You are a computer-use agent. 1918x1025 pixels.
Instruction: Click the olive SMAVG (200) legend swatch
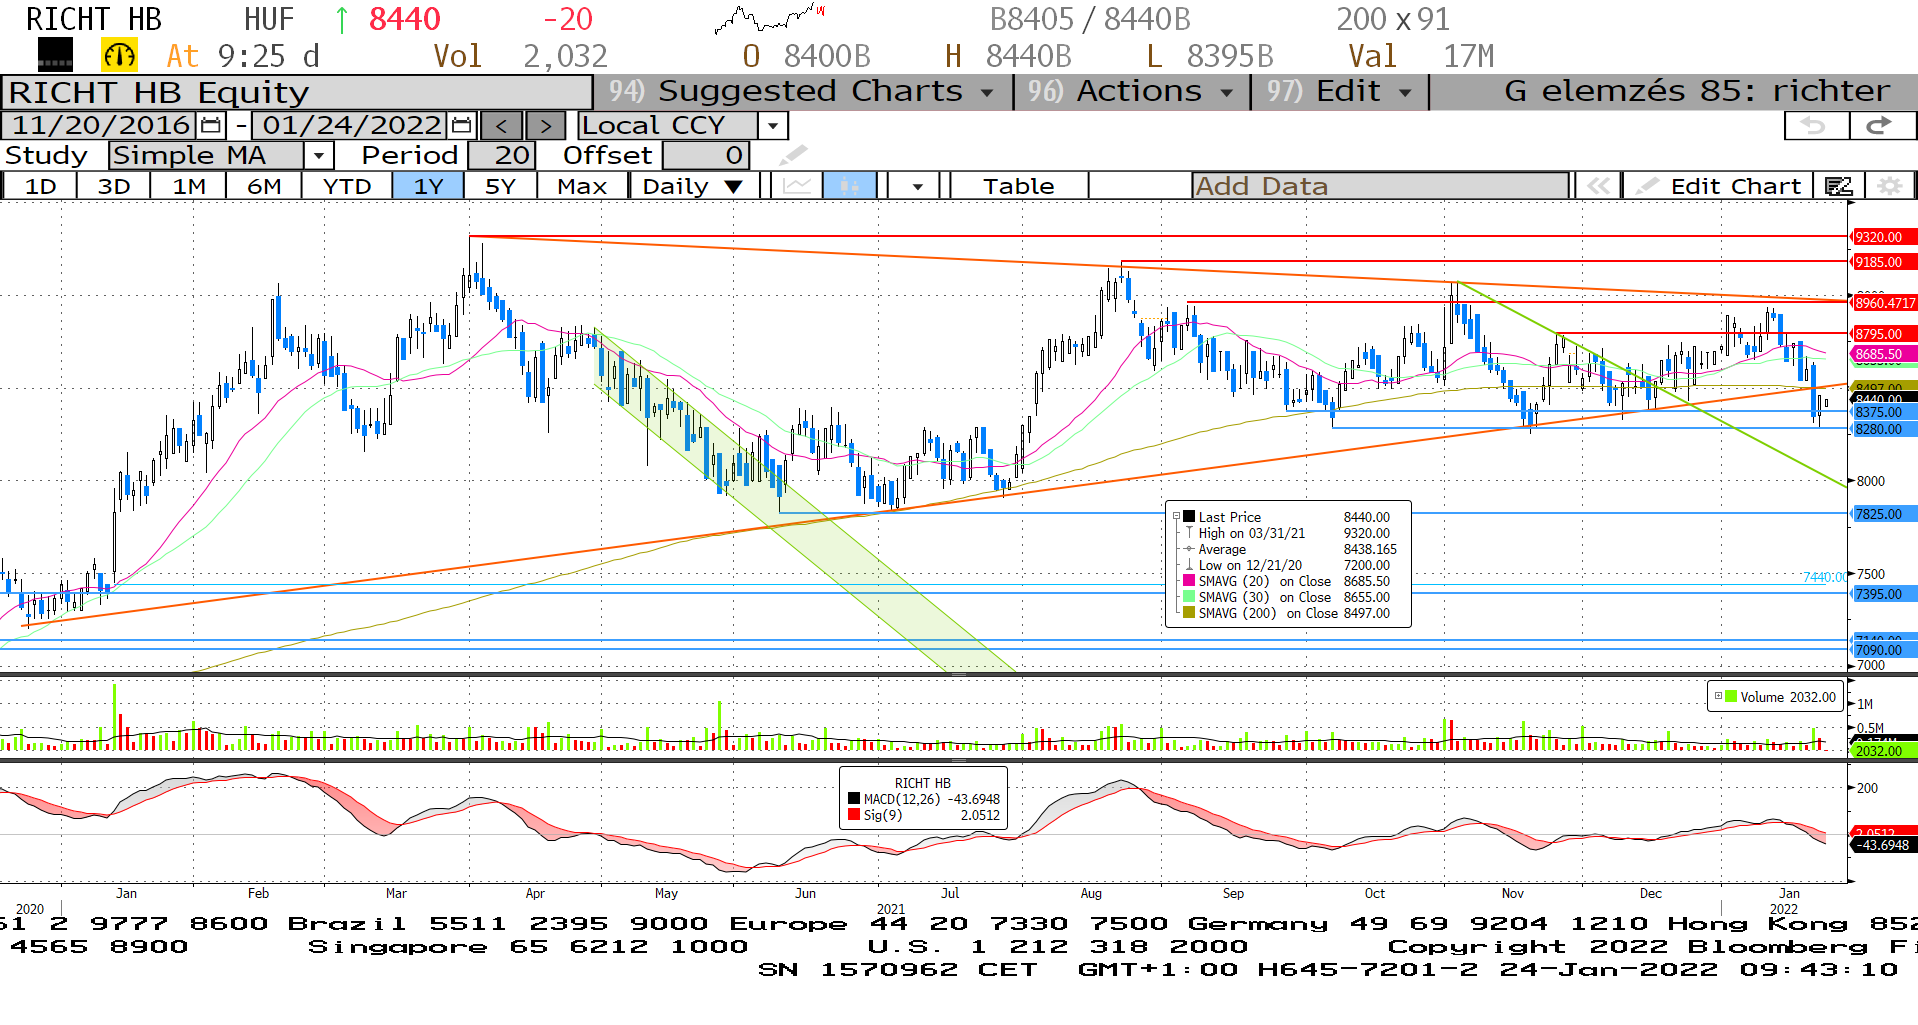[x=1189, y=613]
